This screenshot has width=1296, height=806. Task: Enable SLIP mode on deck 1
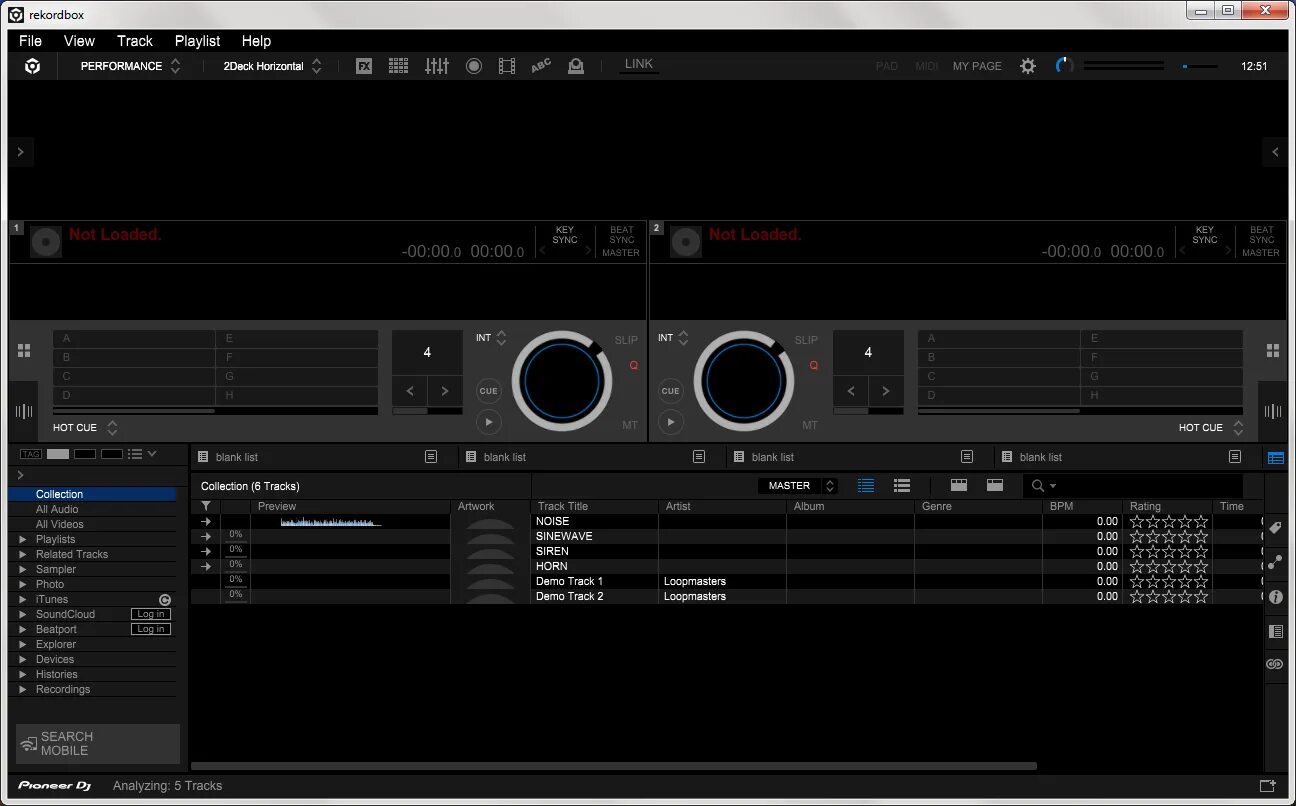[x=626, y=340]
